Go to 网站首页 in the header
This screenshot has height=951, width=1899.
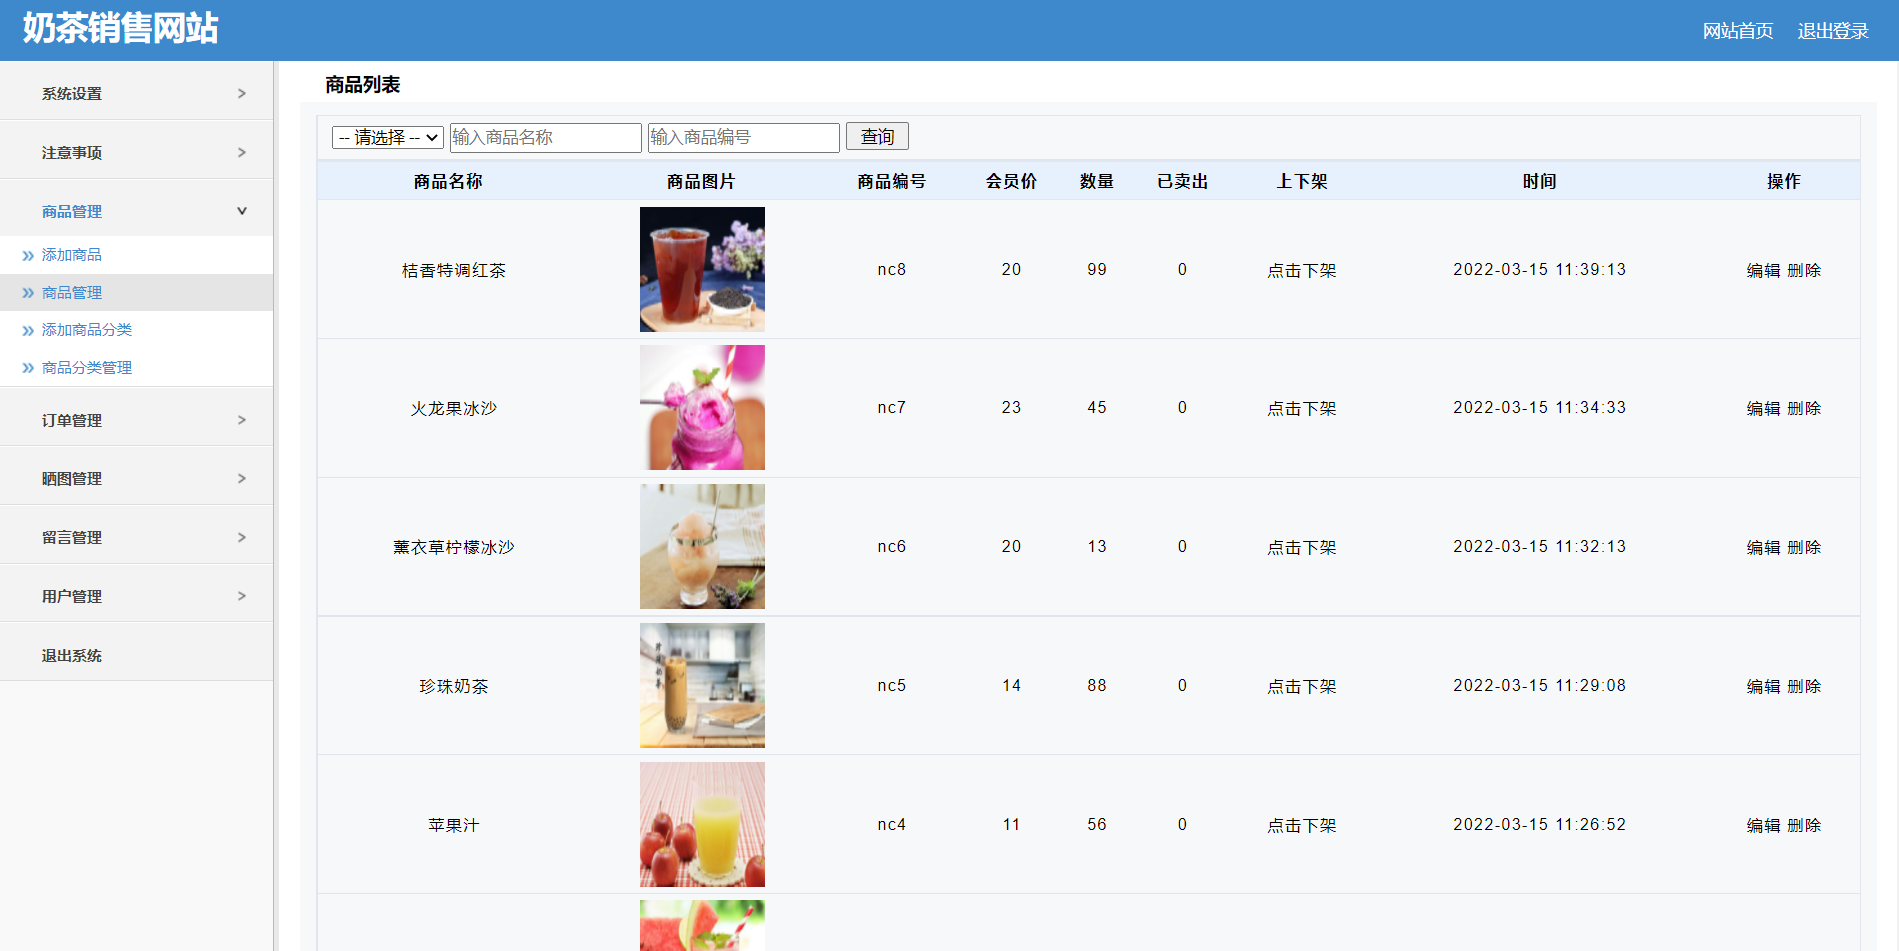point(1738,31)
